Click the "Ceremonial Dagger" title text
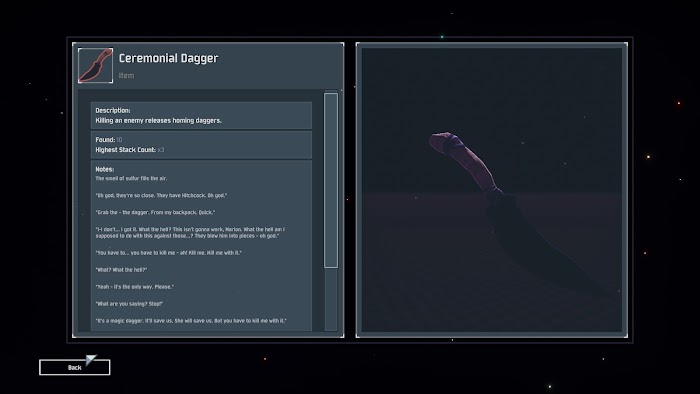The width and height of the screenshot is (700, 394). click(168, 58)
